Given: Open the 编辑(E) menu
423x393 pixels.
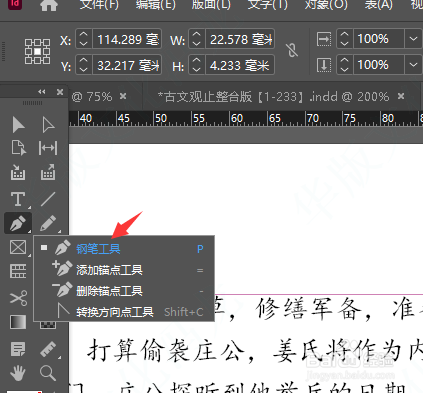Looking at the screenshot, I should tap(156, 4).
